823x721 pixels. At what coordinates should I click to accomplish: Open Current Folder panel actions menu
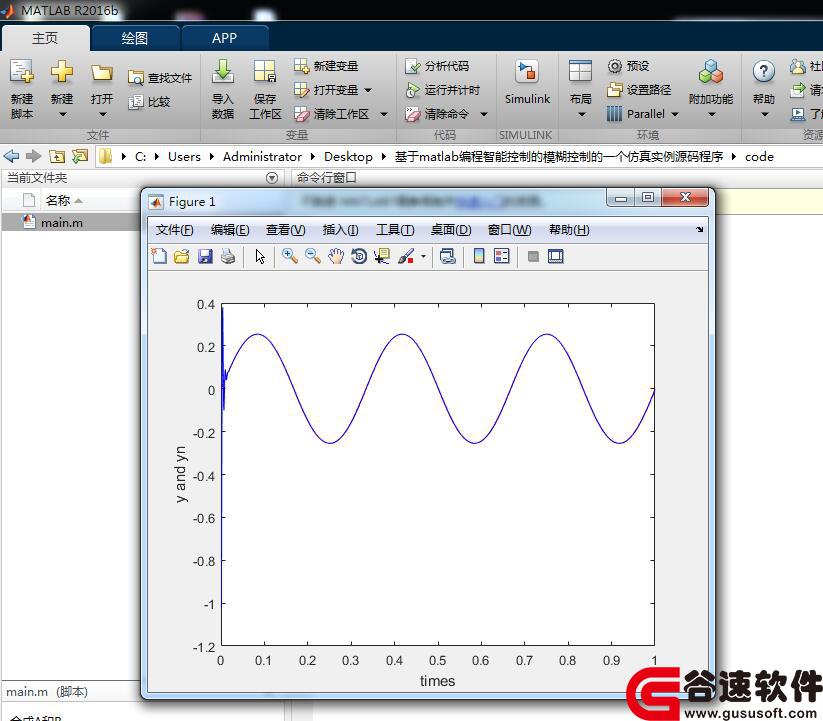point(272,178)
